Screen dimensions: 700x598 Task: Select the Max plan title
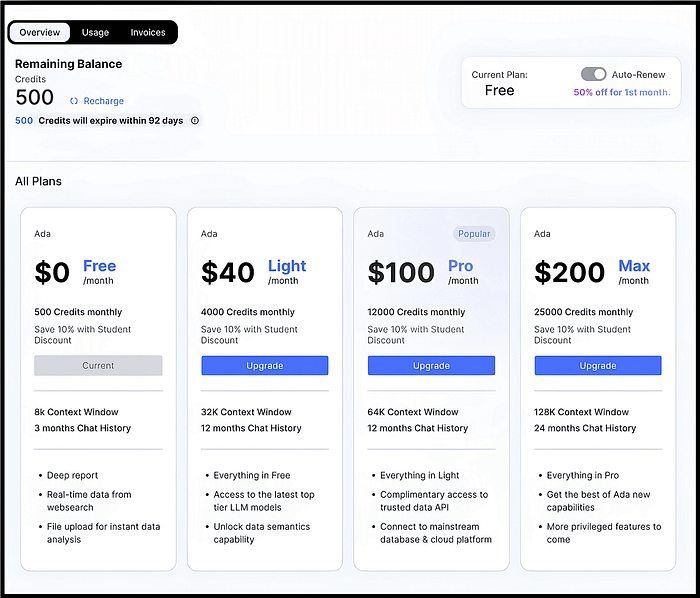(x=634, y=266)
